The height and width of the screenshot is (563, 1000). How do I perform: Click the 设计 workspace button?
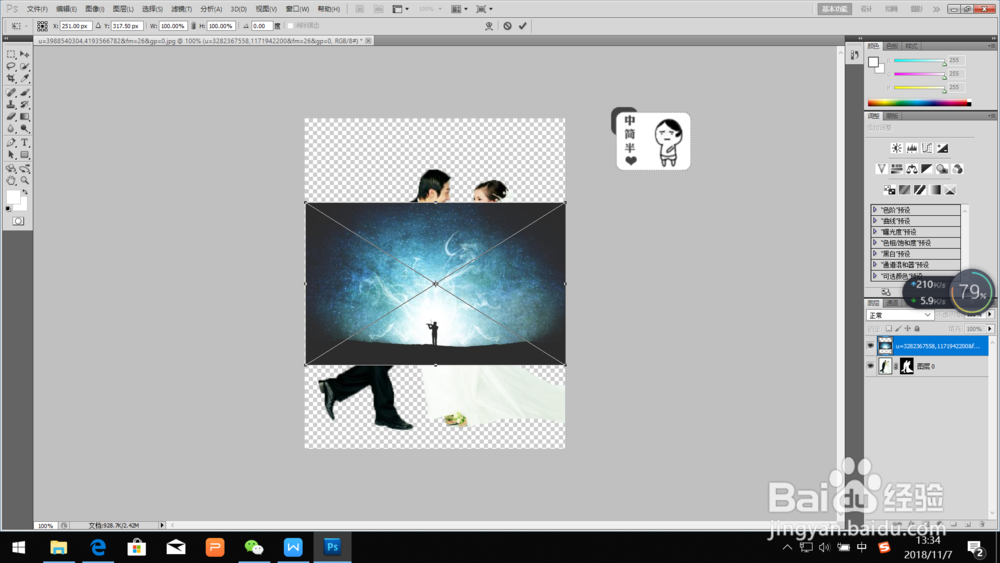click(866, 9)
